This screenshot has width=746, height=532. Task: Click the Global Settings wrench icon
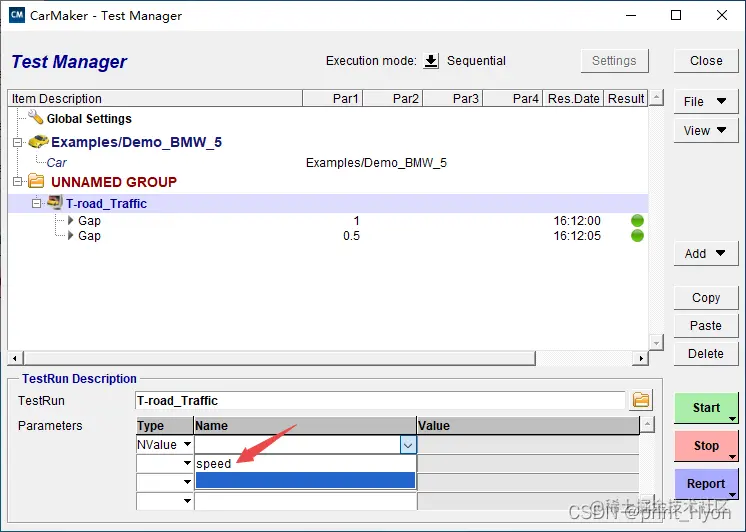coord(35,117)
